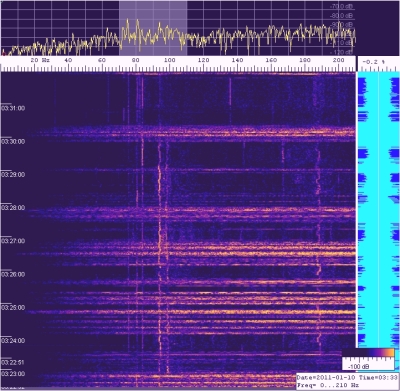400x391 pixels.
Task: Click the 20 Hz frequency scale label
Action: [40, 60]
